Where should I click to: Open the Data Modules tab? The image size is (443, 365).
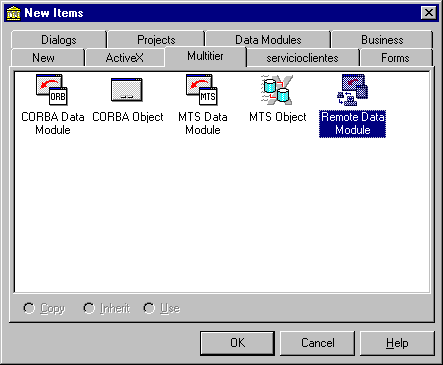[268, 40]
